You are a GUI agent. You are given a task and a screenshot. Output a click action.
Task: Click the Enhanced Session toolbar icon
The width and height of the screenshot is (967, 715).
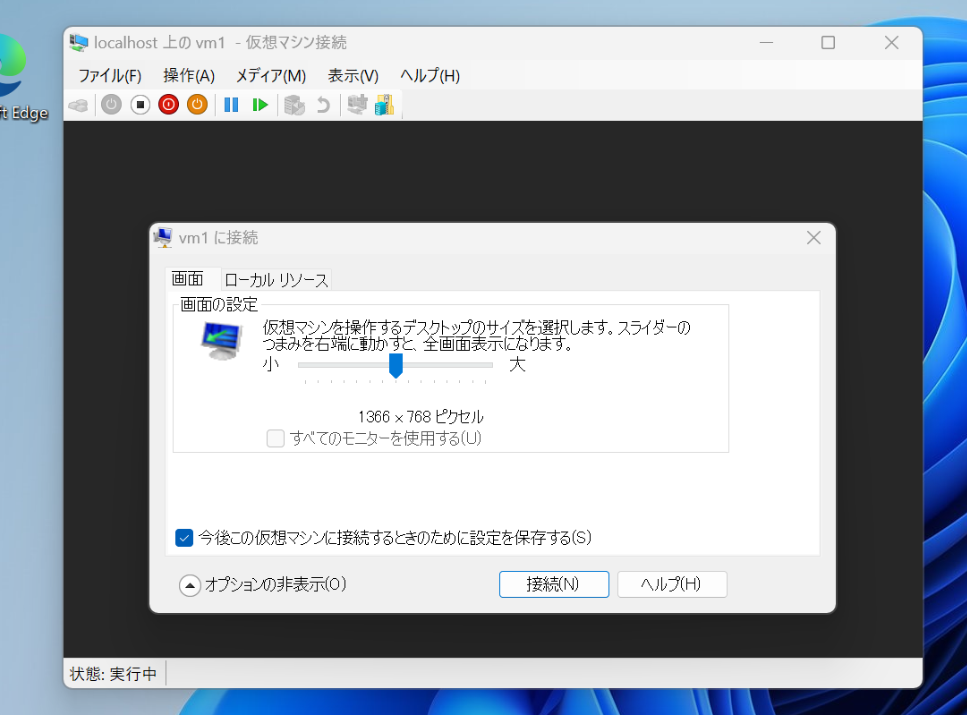pos(357,105)
